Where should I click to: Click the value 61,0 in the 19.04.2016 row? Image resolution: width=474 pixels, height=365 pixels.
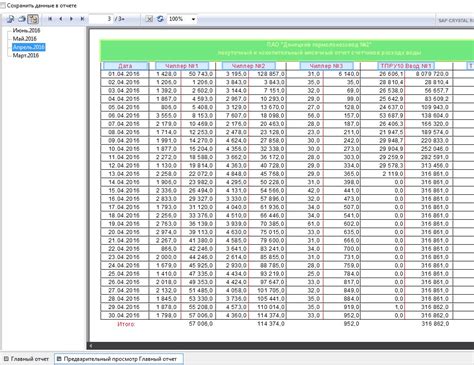[x=314, y=224]
